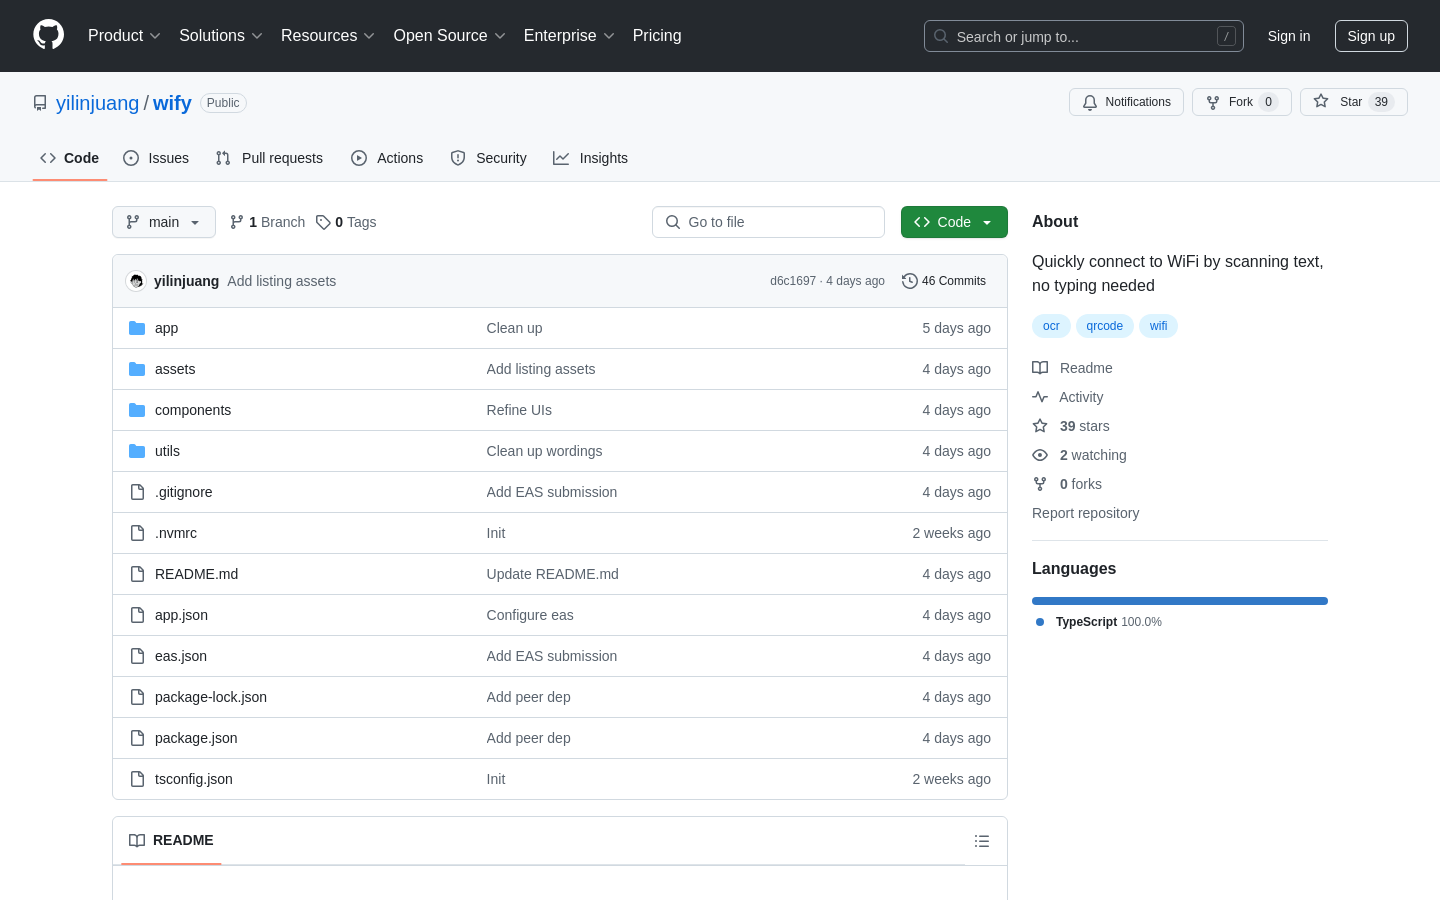This screenshot has height=900, width=1440.
Task: Click the components folder icon
Action: [x=137, y=410]
